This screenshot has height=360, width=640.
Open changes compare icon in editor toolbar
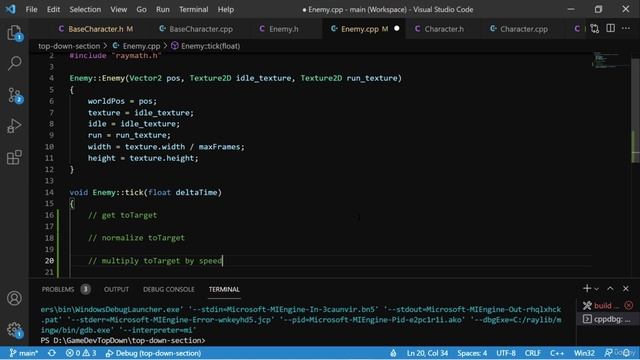pyautogui.click(x=595, y=29)
